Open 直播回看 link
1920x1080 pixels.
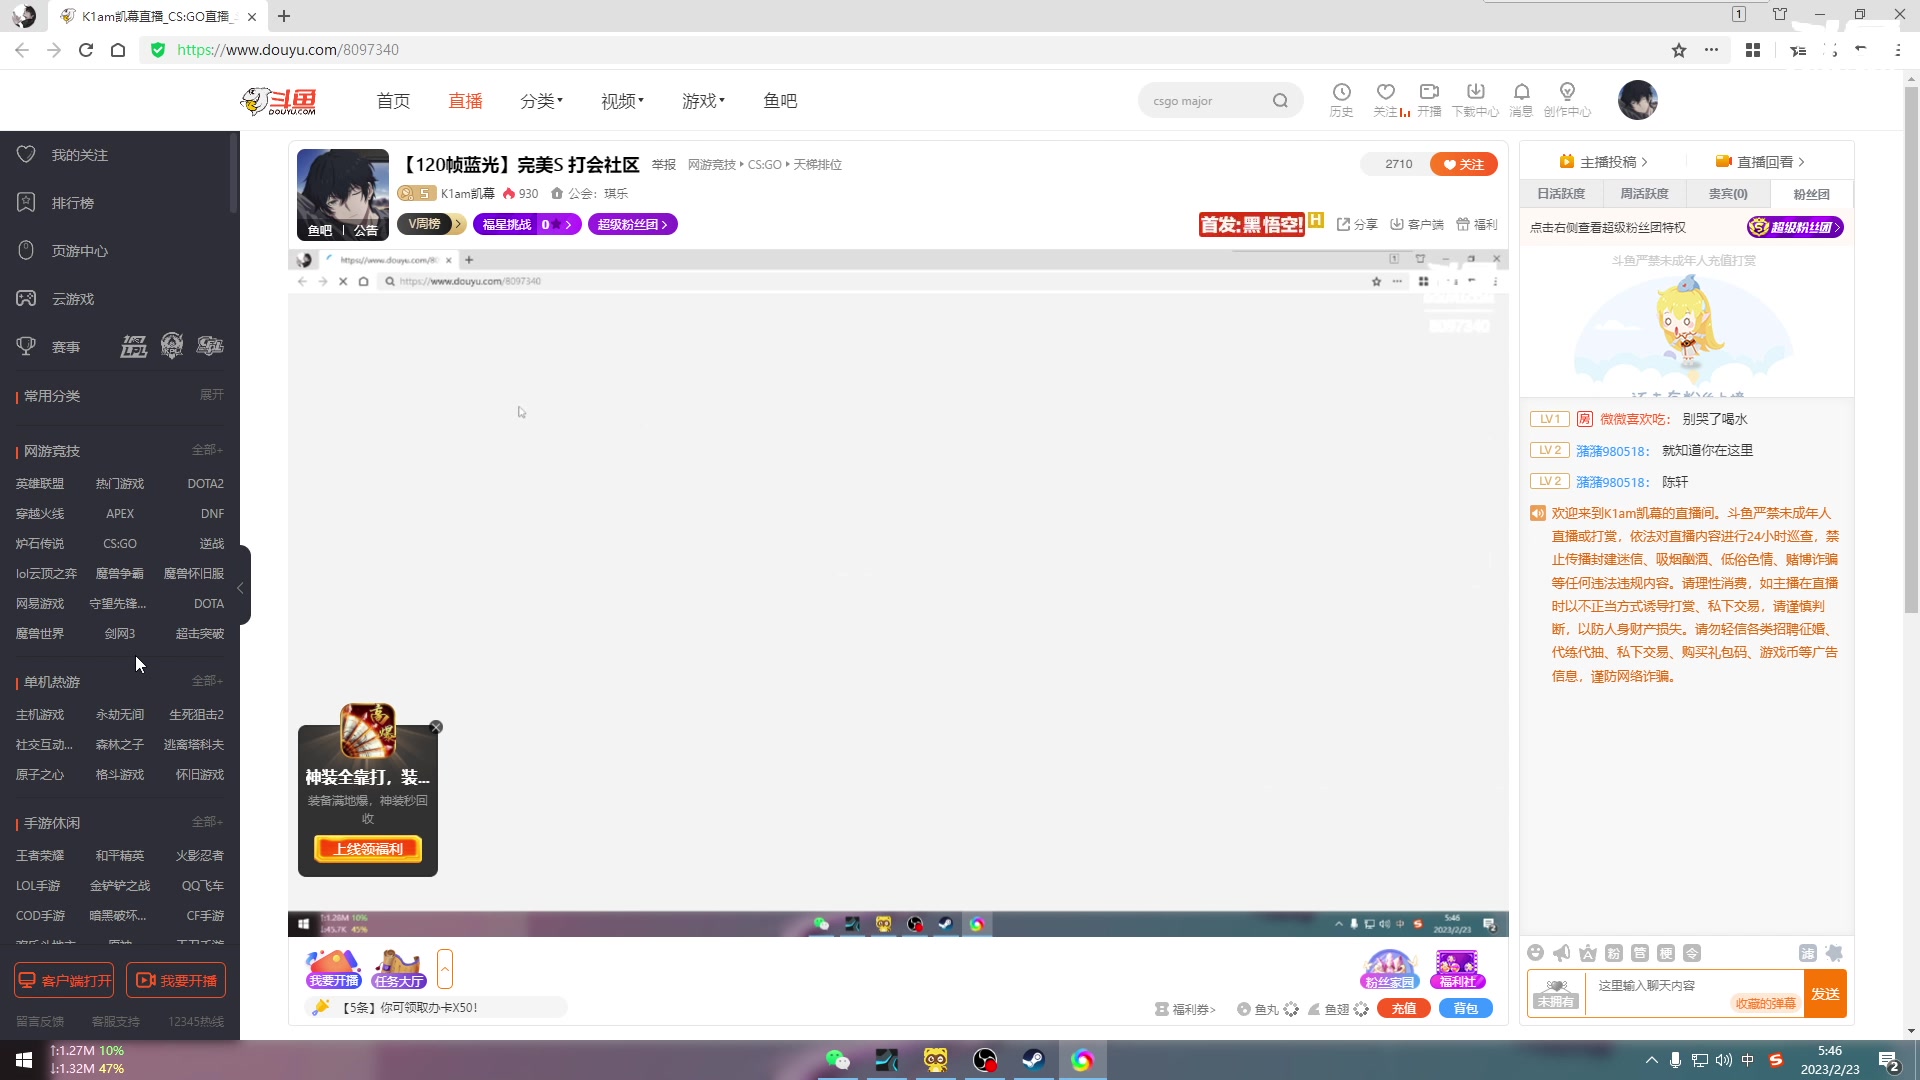pyautogui.click(x=1760, y=162)
